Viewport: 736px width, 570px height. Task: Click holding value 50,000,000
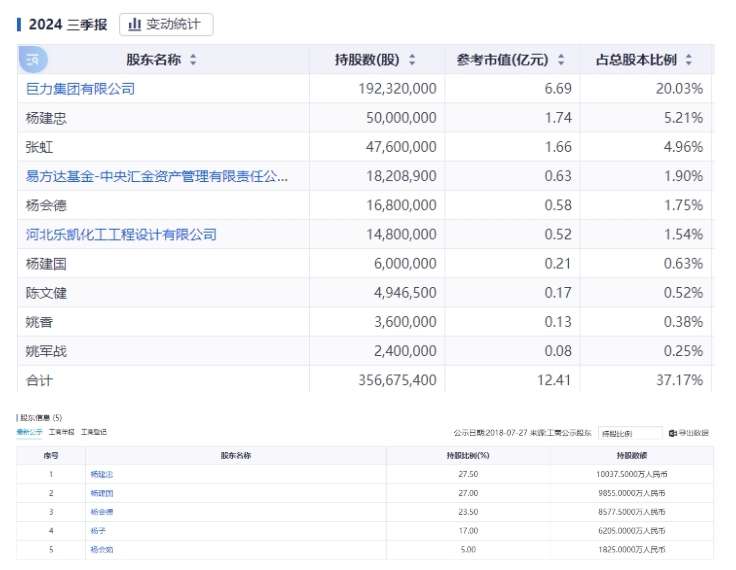pos(401,118)
